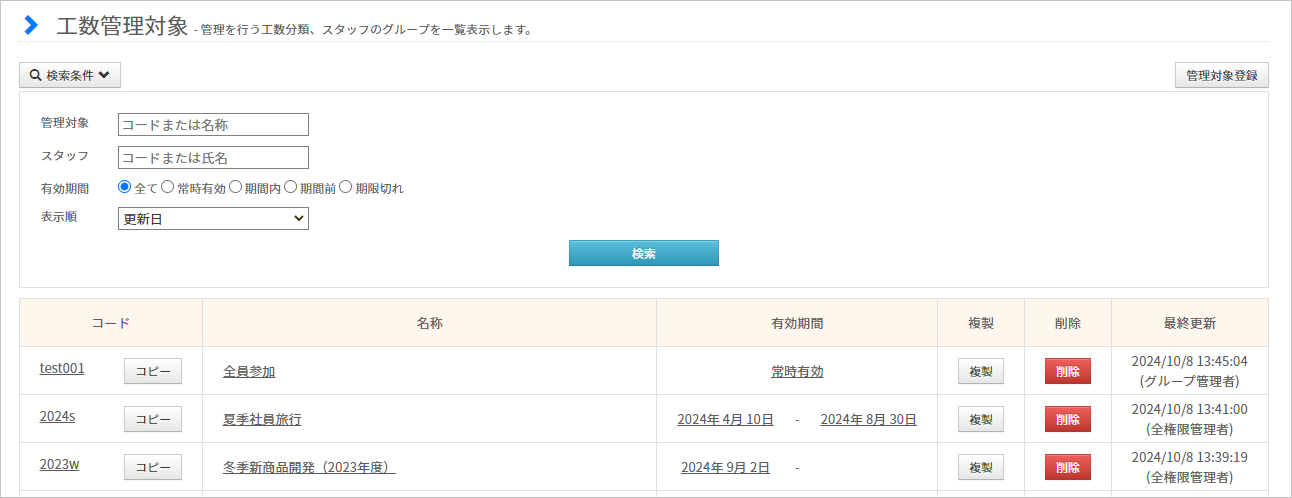Open the 管理対象登録 registration page
This screenshot has height=498, width=1292.
[1222, 75]
